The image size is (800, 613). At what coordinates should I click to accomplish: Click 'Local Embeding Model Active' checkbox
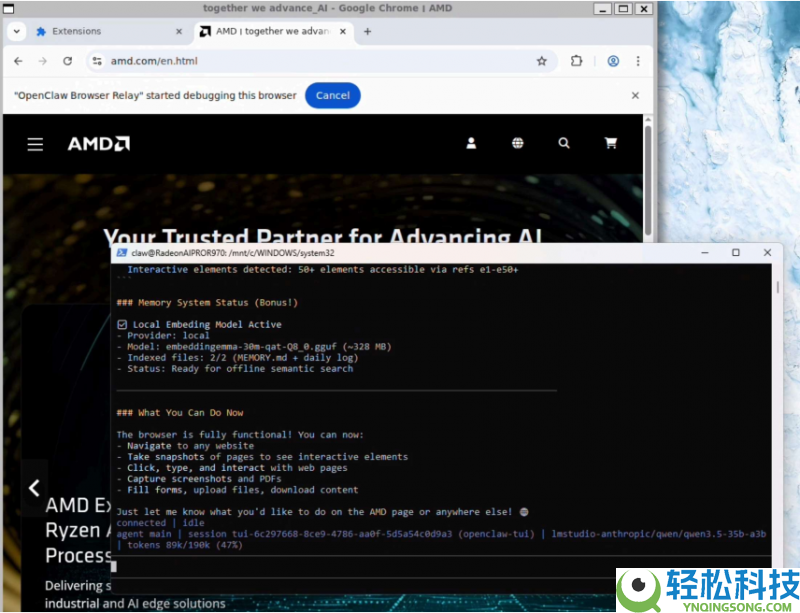pos(122,325)
